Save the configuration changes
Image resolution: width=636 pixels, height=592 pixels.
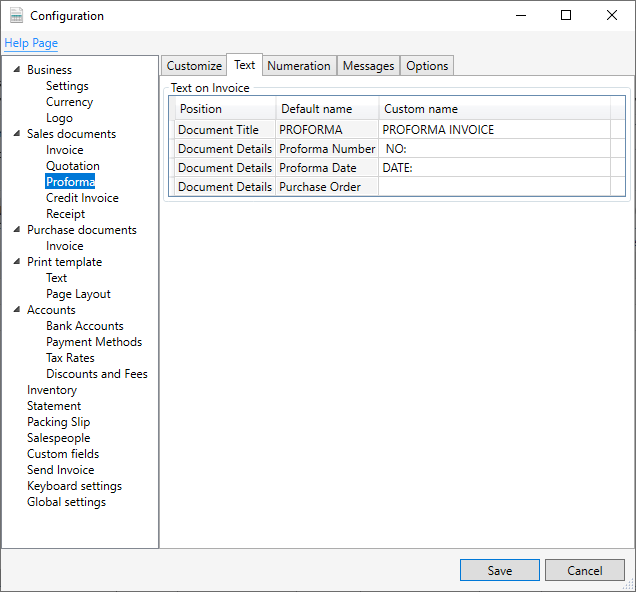click(500, 570)
